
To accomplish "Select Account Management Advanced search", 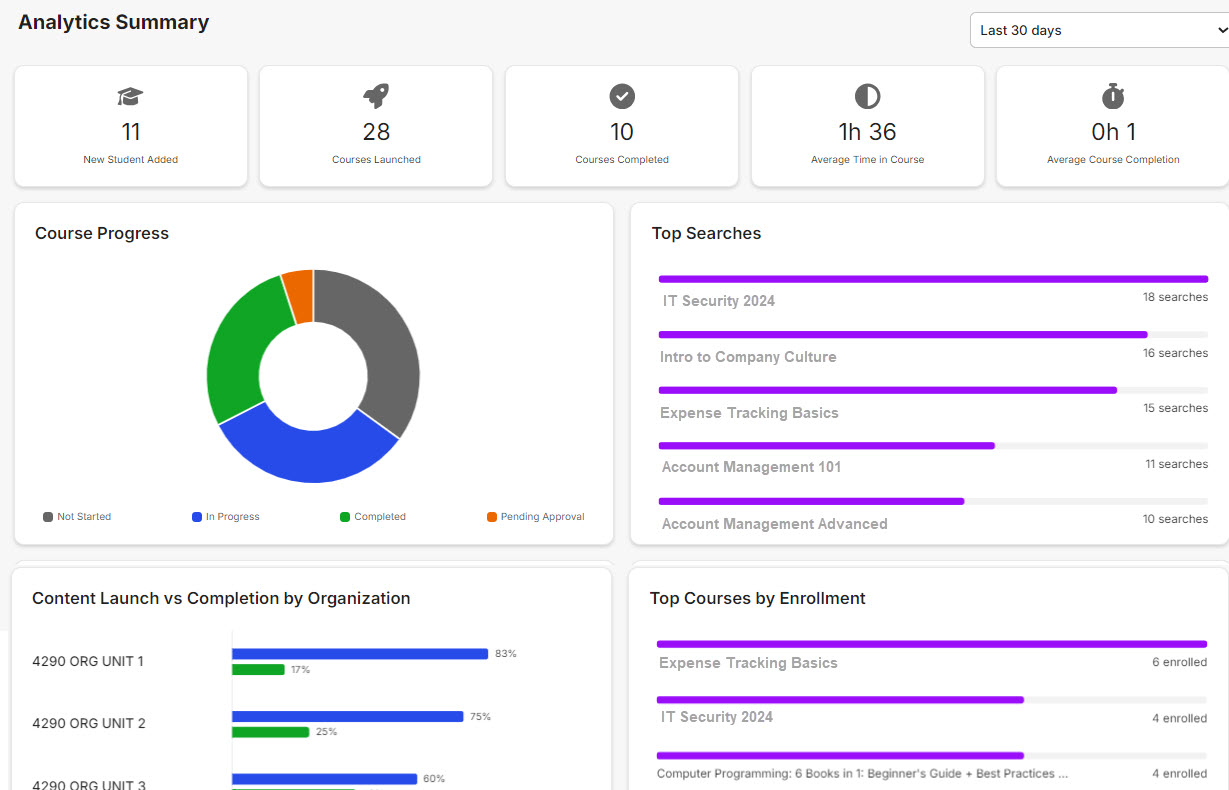I will click(774, 524).
